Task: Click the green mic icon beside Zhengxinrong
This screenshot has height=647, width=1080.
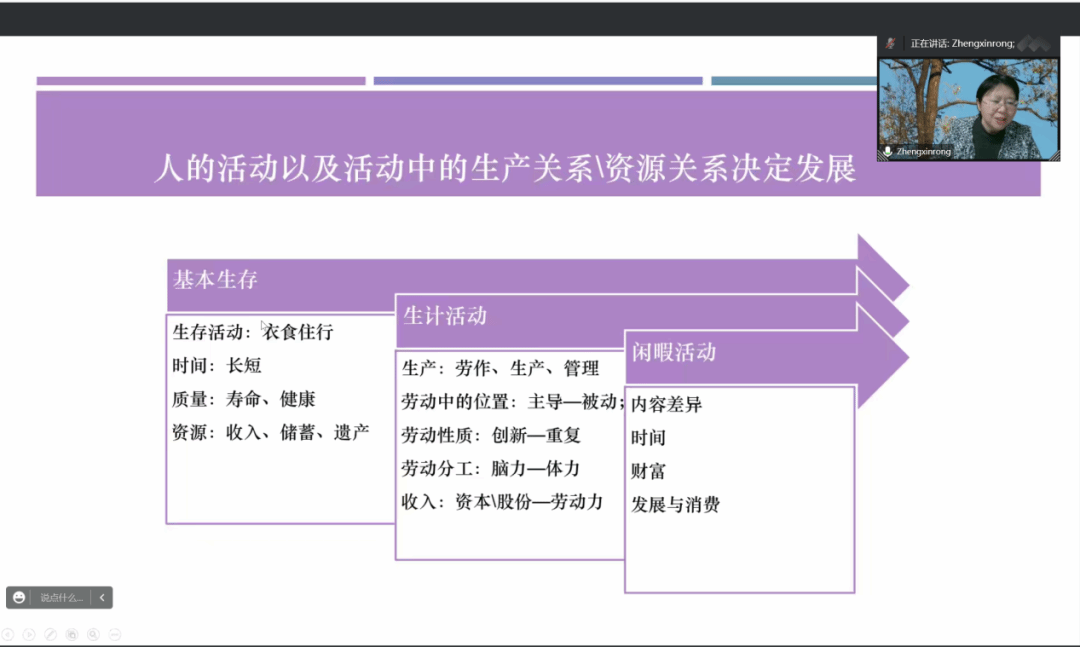Action: pyautogui.click(x=887, y=152)
